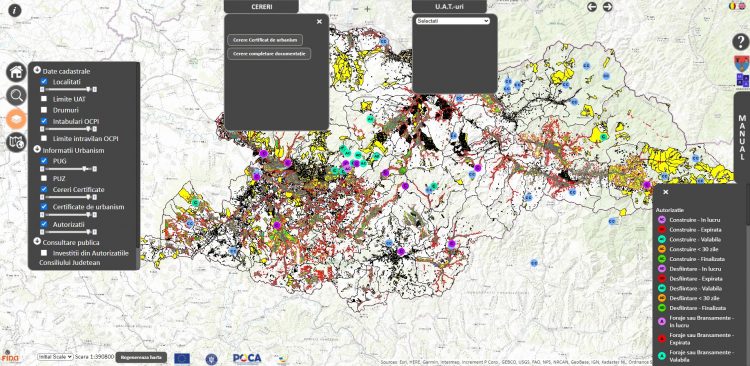750x366 pixels.
Task: Click Construire - Finalizata legend icon
Action: click(x=662, y=259)
